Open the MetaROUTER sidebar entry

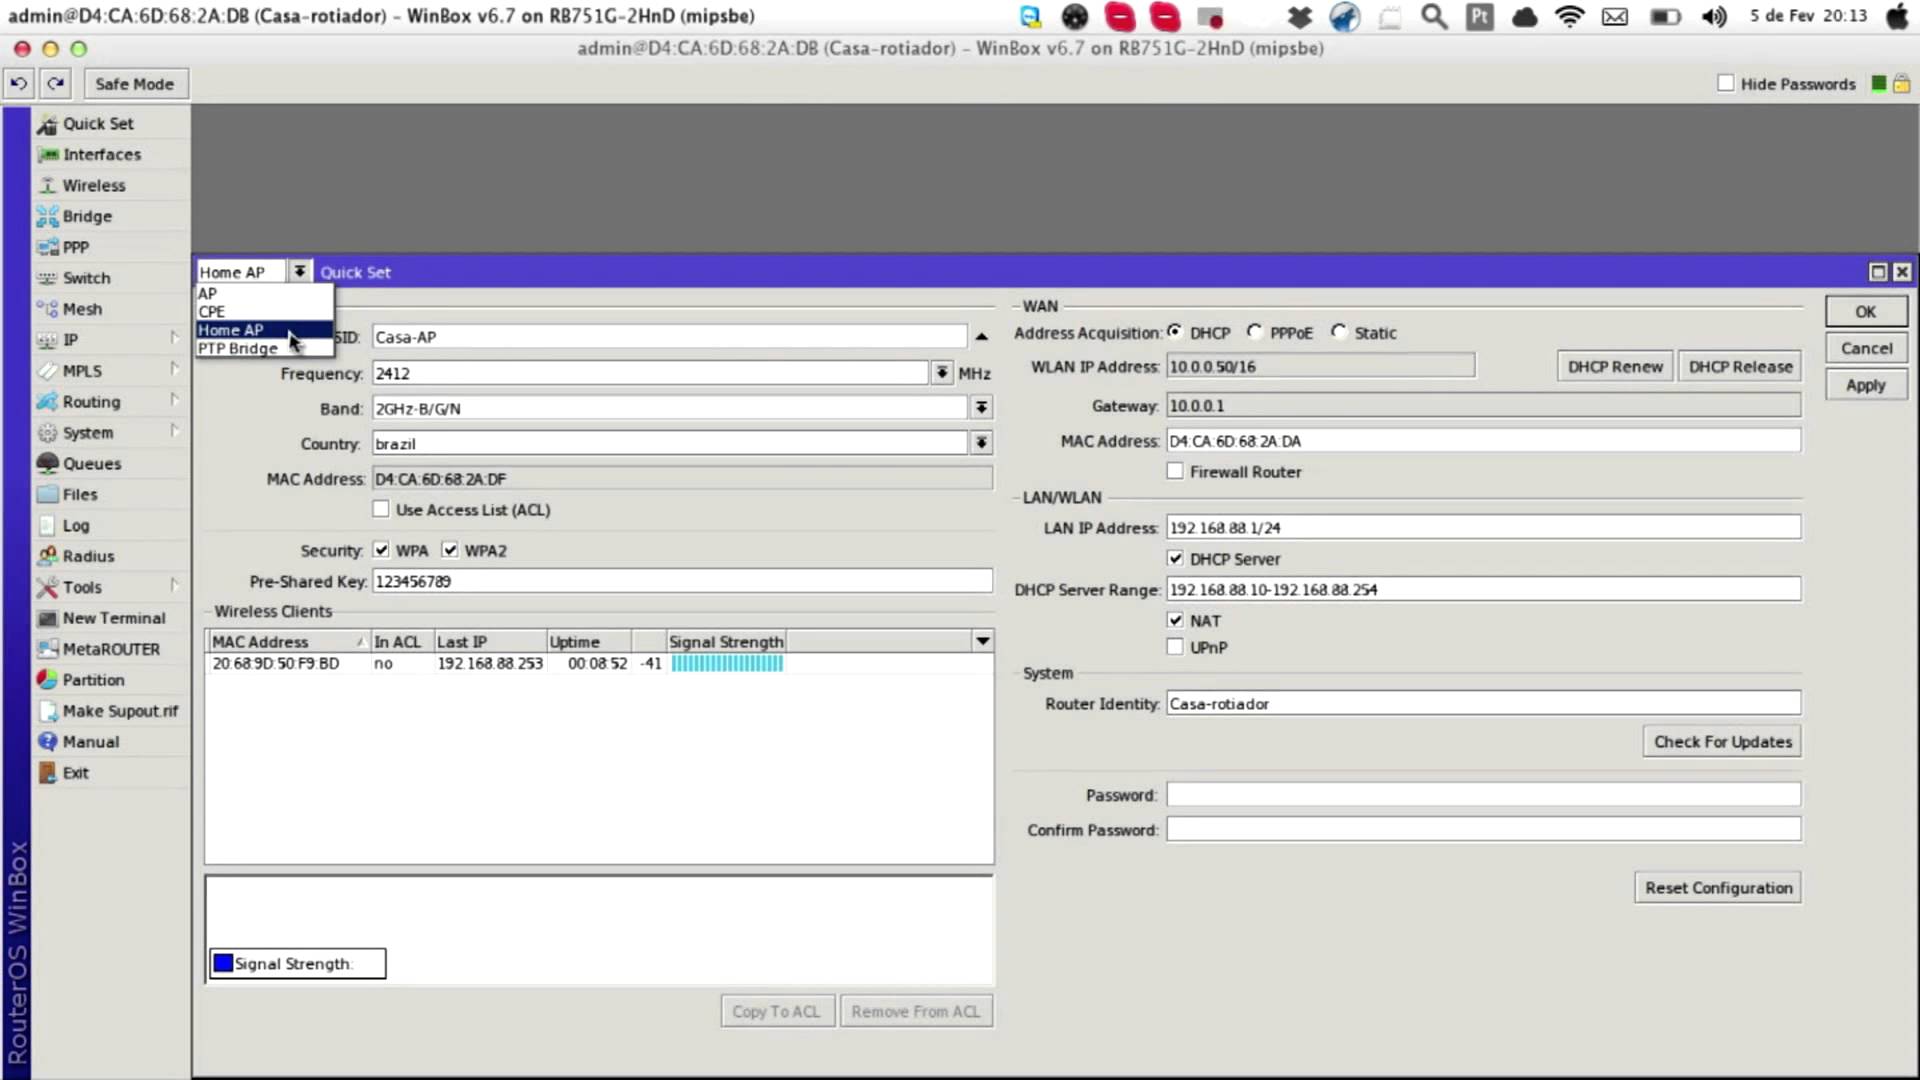point(110,649)
